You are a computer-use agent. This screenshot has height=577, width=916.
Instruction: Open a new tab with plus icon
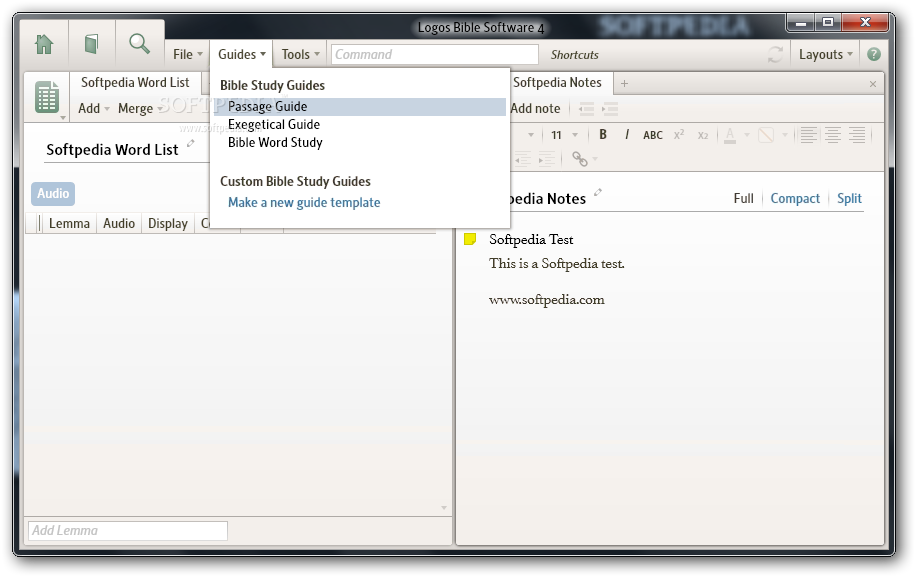pos(624,84)
